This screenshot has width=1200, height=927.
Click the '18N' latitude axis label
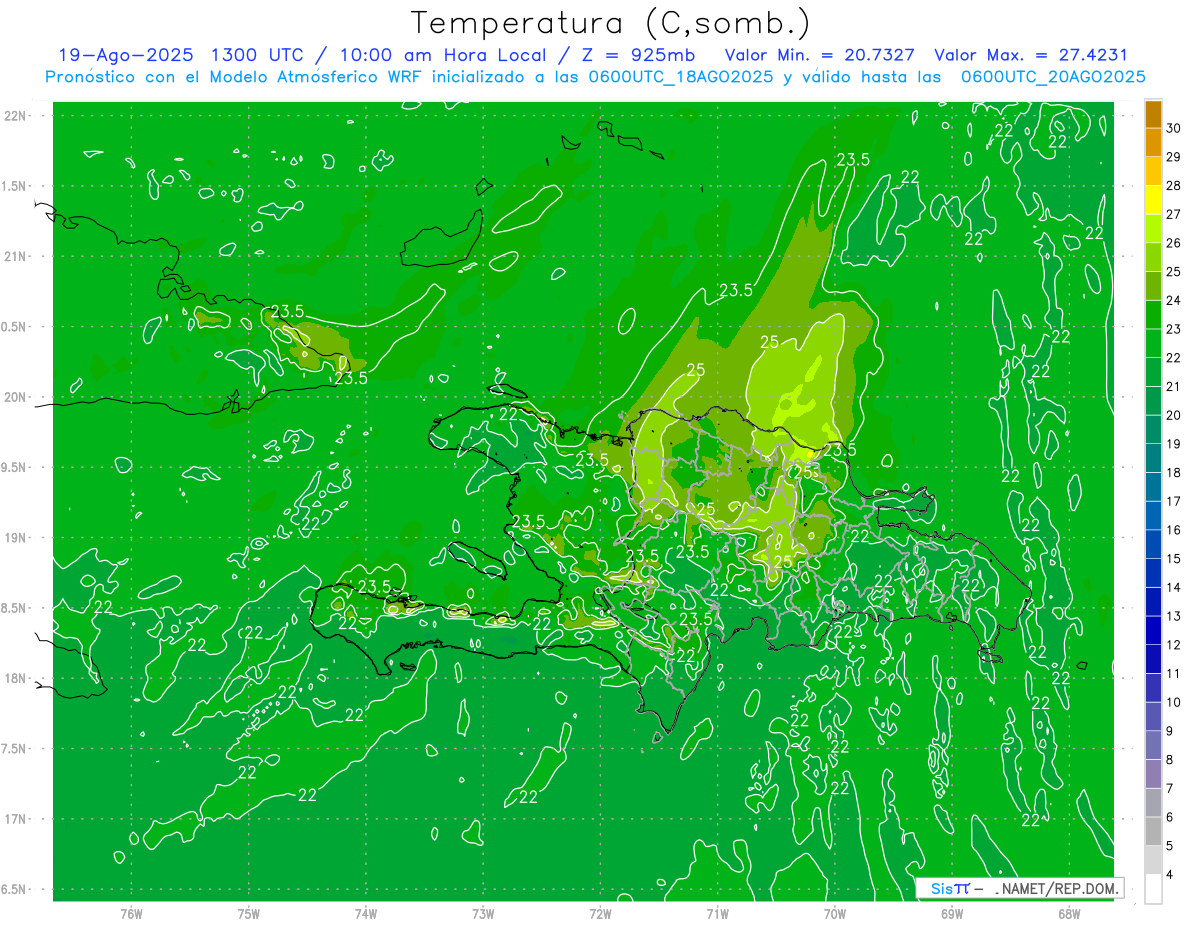(16, 679)
